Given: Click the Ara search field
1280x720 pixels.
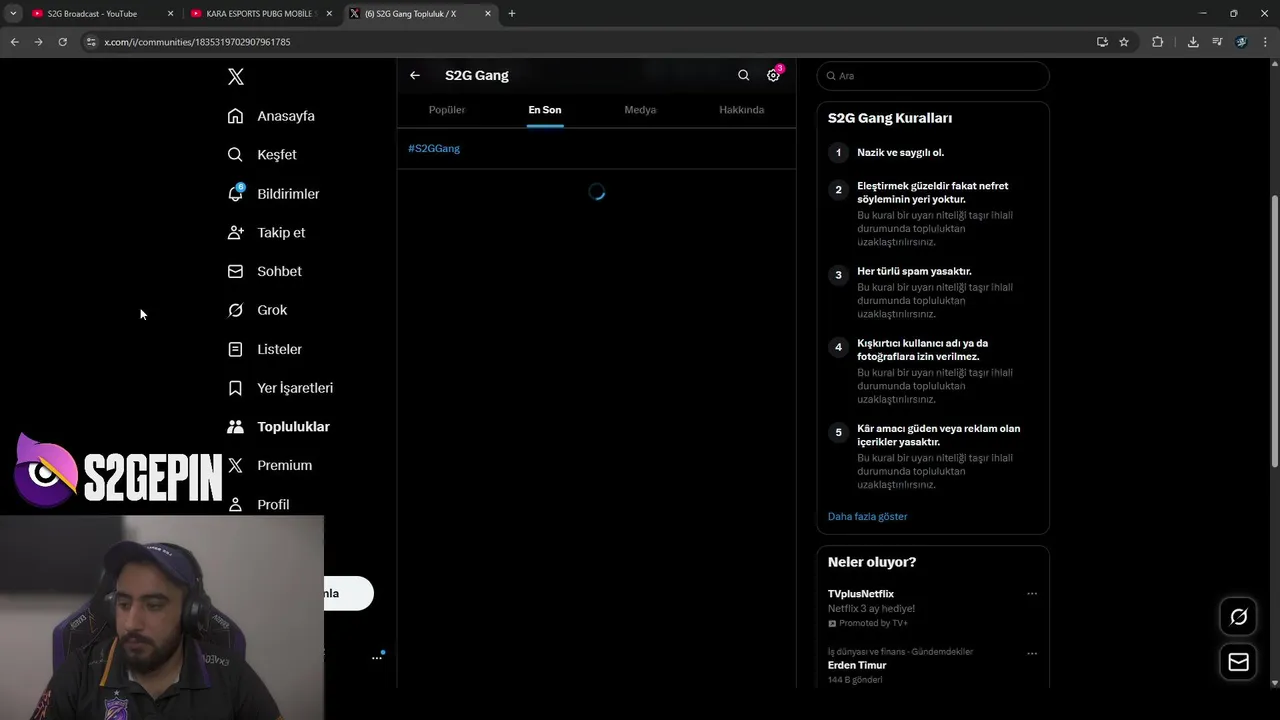Looking at the screenshot, I should [x=933, y=76].
